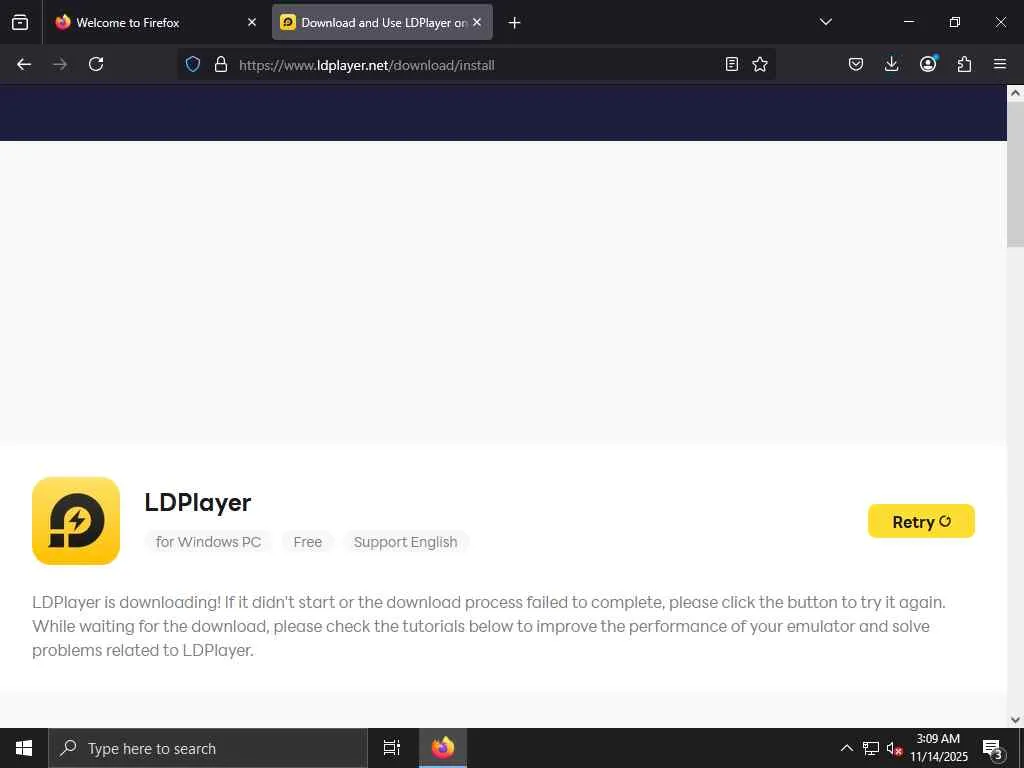
Task: Save page to Pocket
Action: (x=856, y=64)
